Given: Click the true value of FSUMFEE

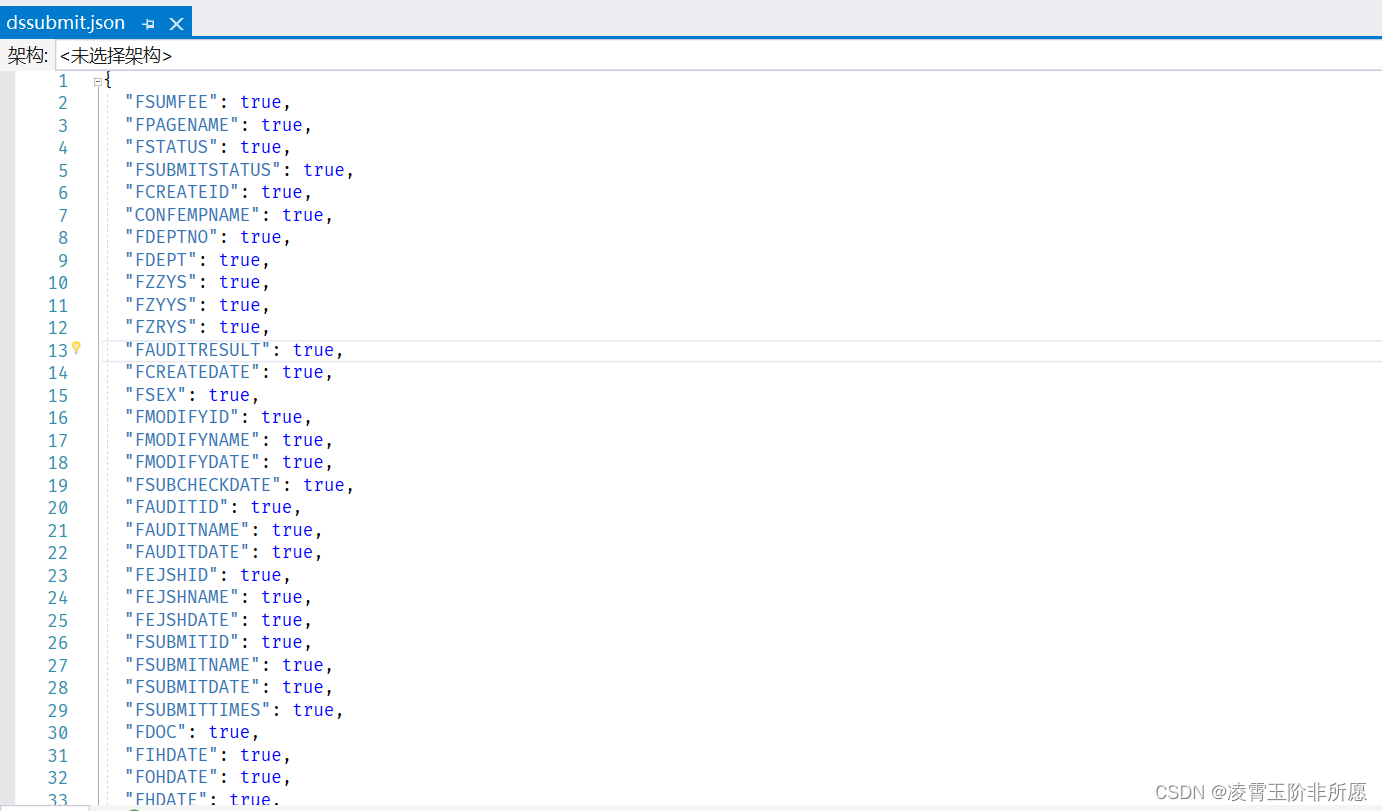Looking at the screenshot, I should (x=260, y=101).
